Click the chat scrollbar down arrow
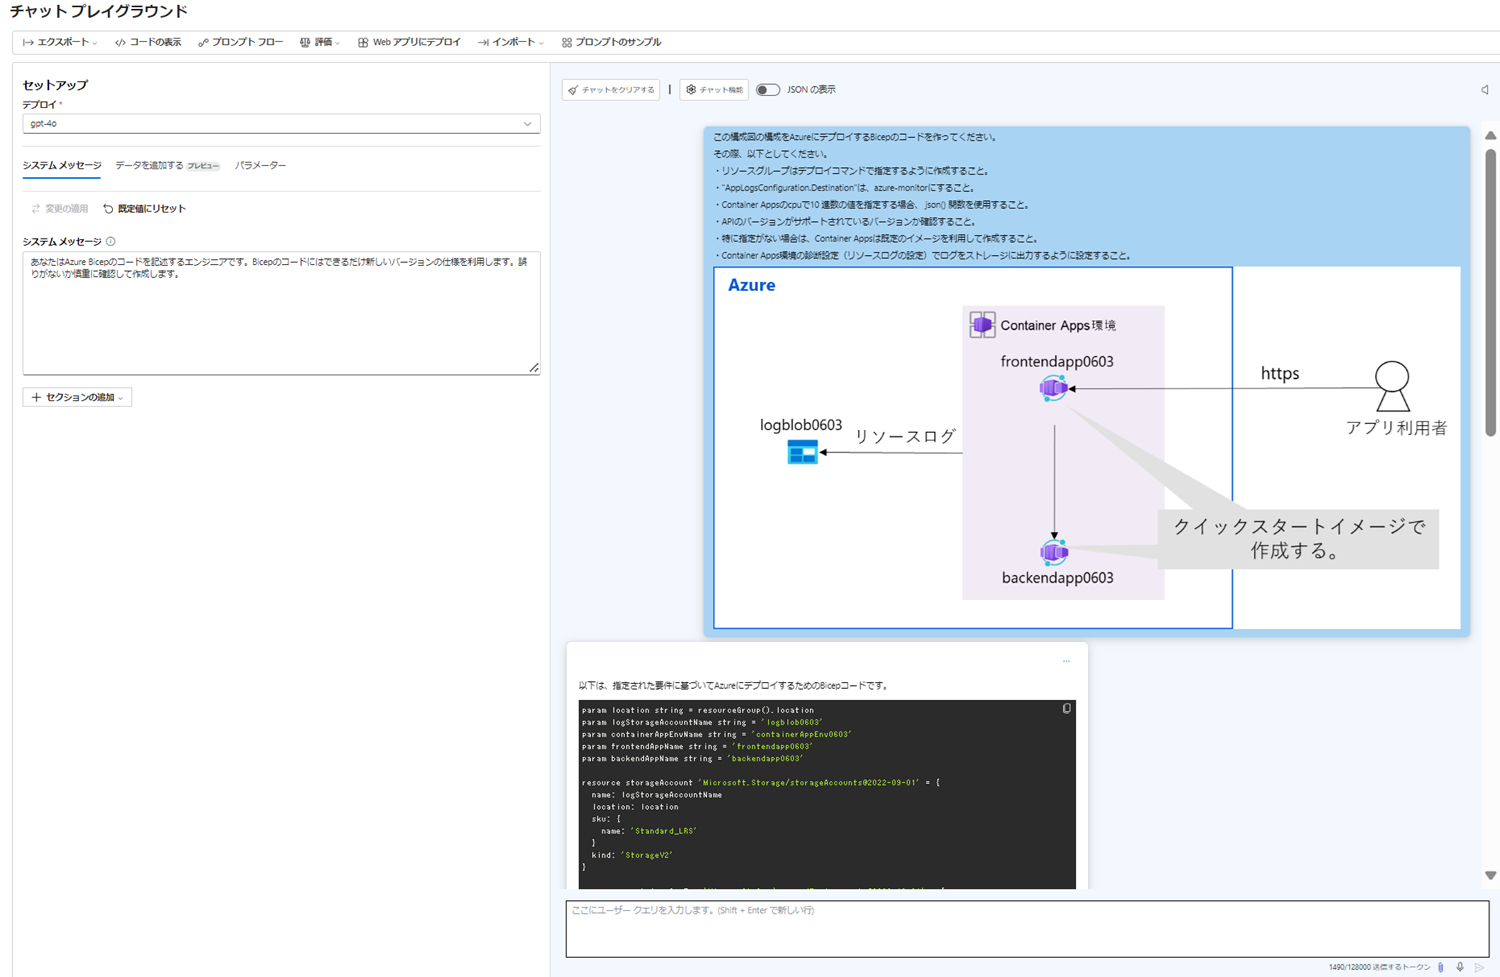Image resolution: width=1500 pixels, height=977 pixels. (x=1490, y=875)
